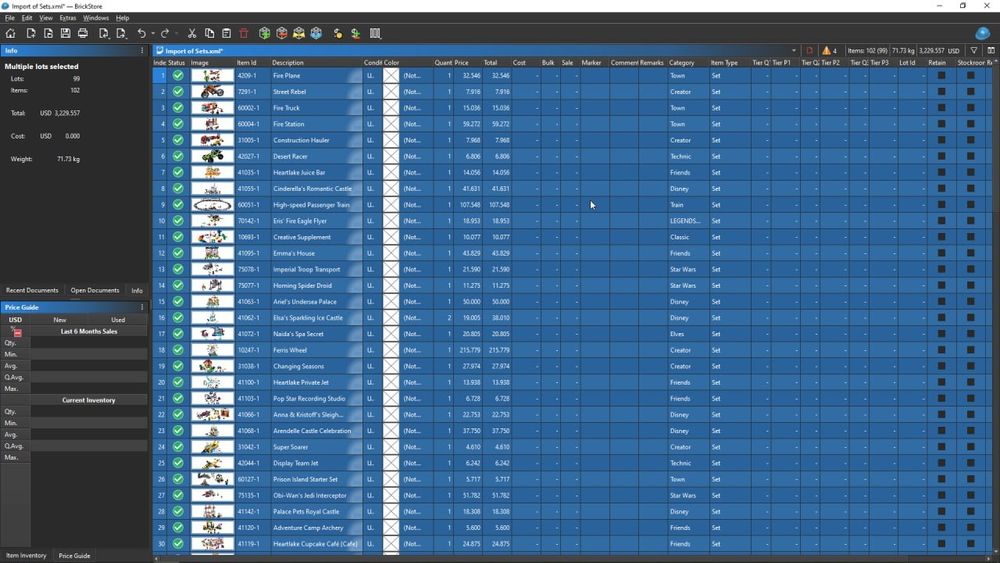The width and height of the screenshot is (1000, 563).
Task: Toggle Retain checkbox for Fire Plane row
Action: pos(941,75)
